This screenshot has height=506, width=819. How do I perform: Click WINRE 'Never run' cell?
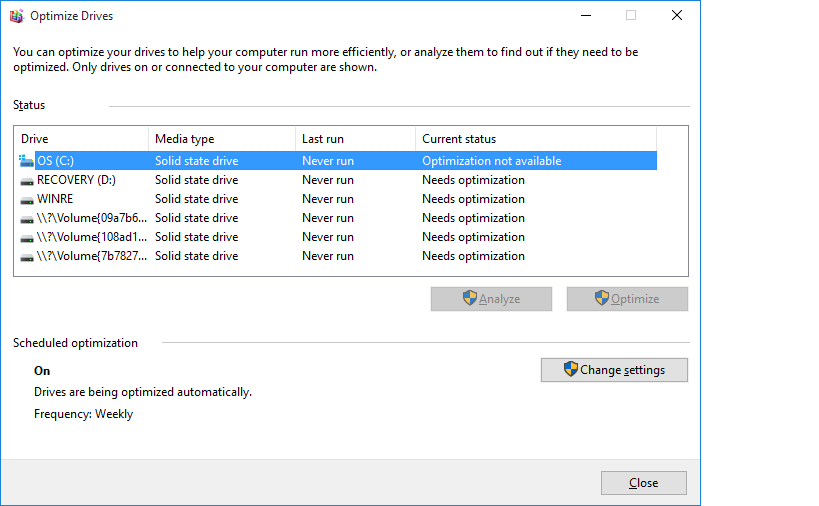click(x=327, y=199)
